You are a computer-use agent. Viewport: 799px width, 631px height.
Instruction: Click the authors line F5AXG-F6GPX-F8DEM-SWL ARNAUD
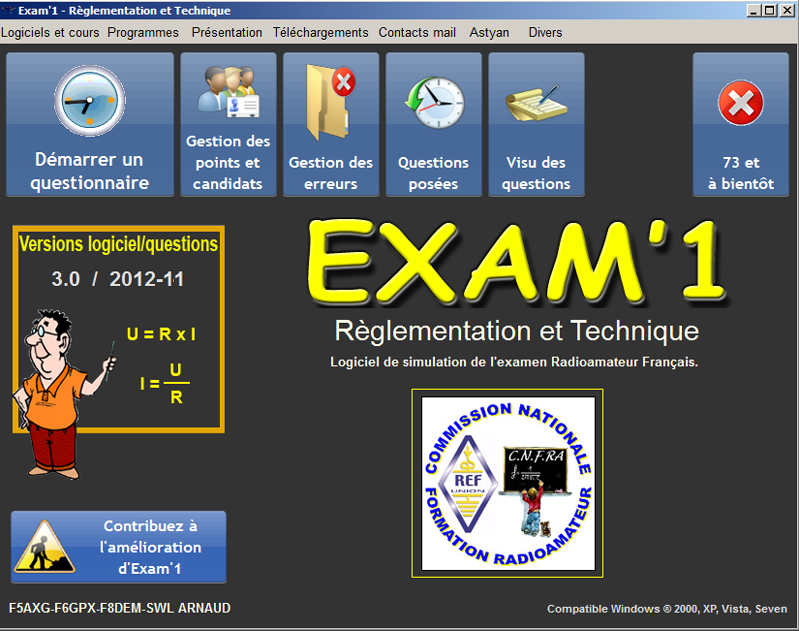point(120,608)
